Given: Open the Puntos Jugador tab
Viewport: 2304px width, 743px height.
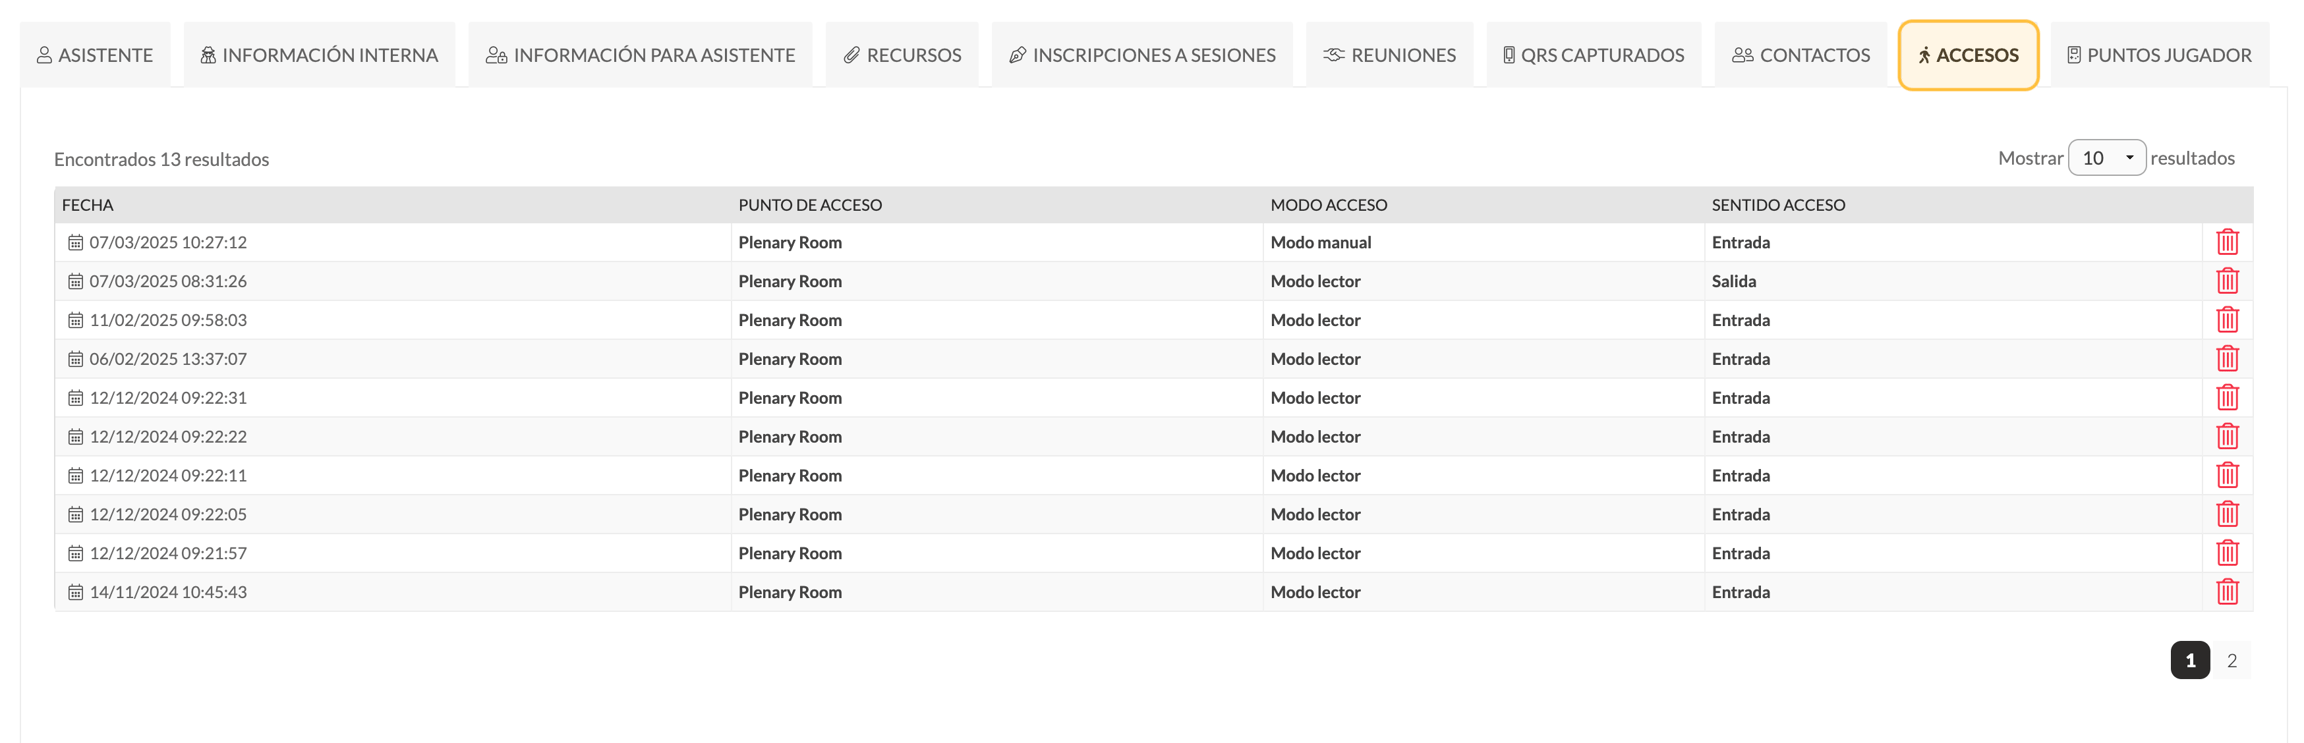Looking at the screenshot, I should [2159, 55].
